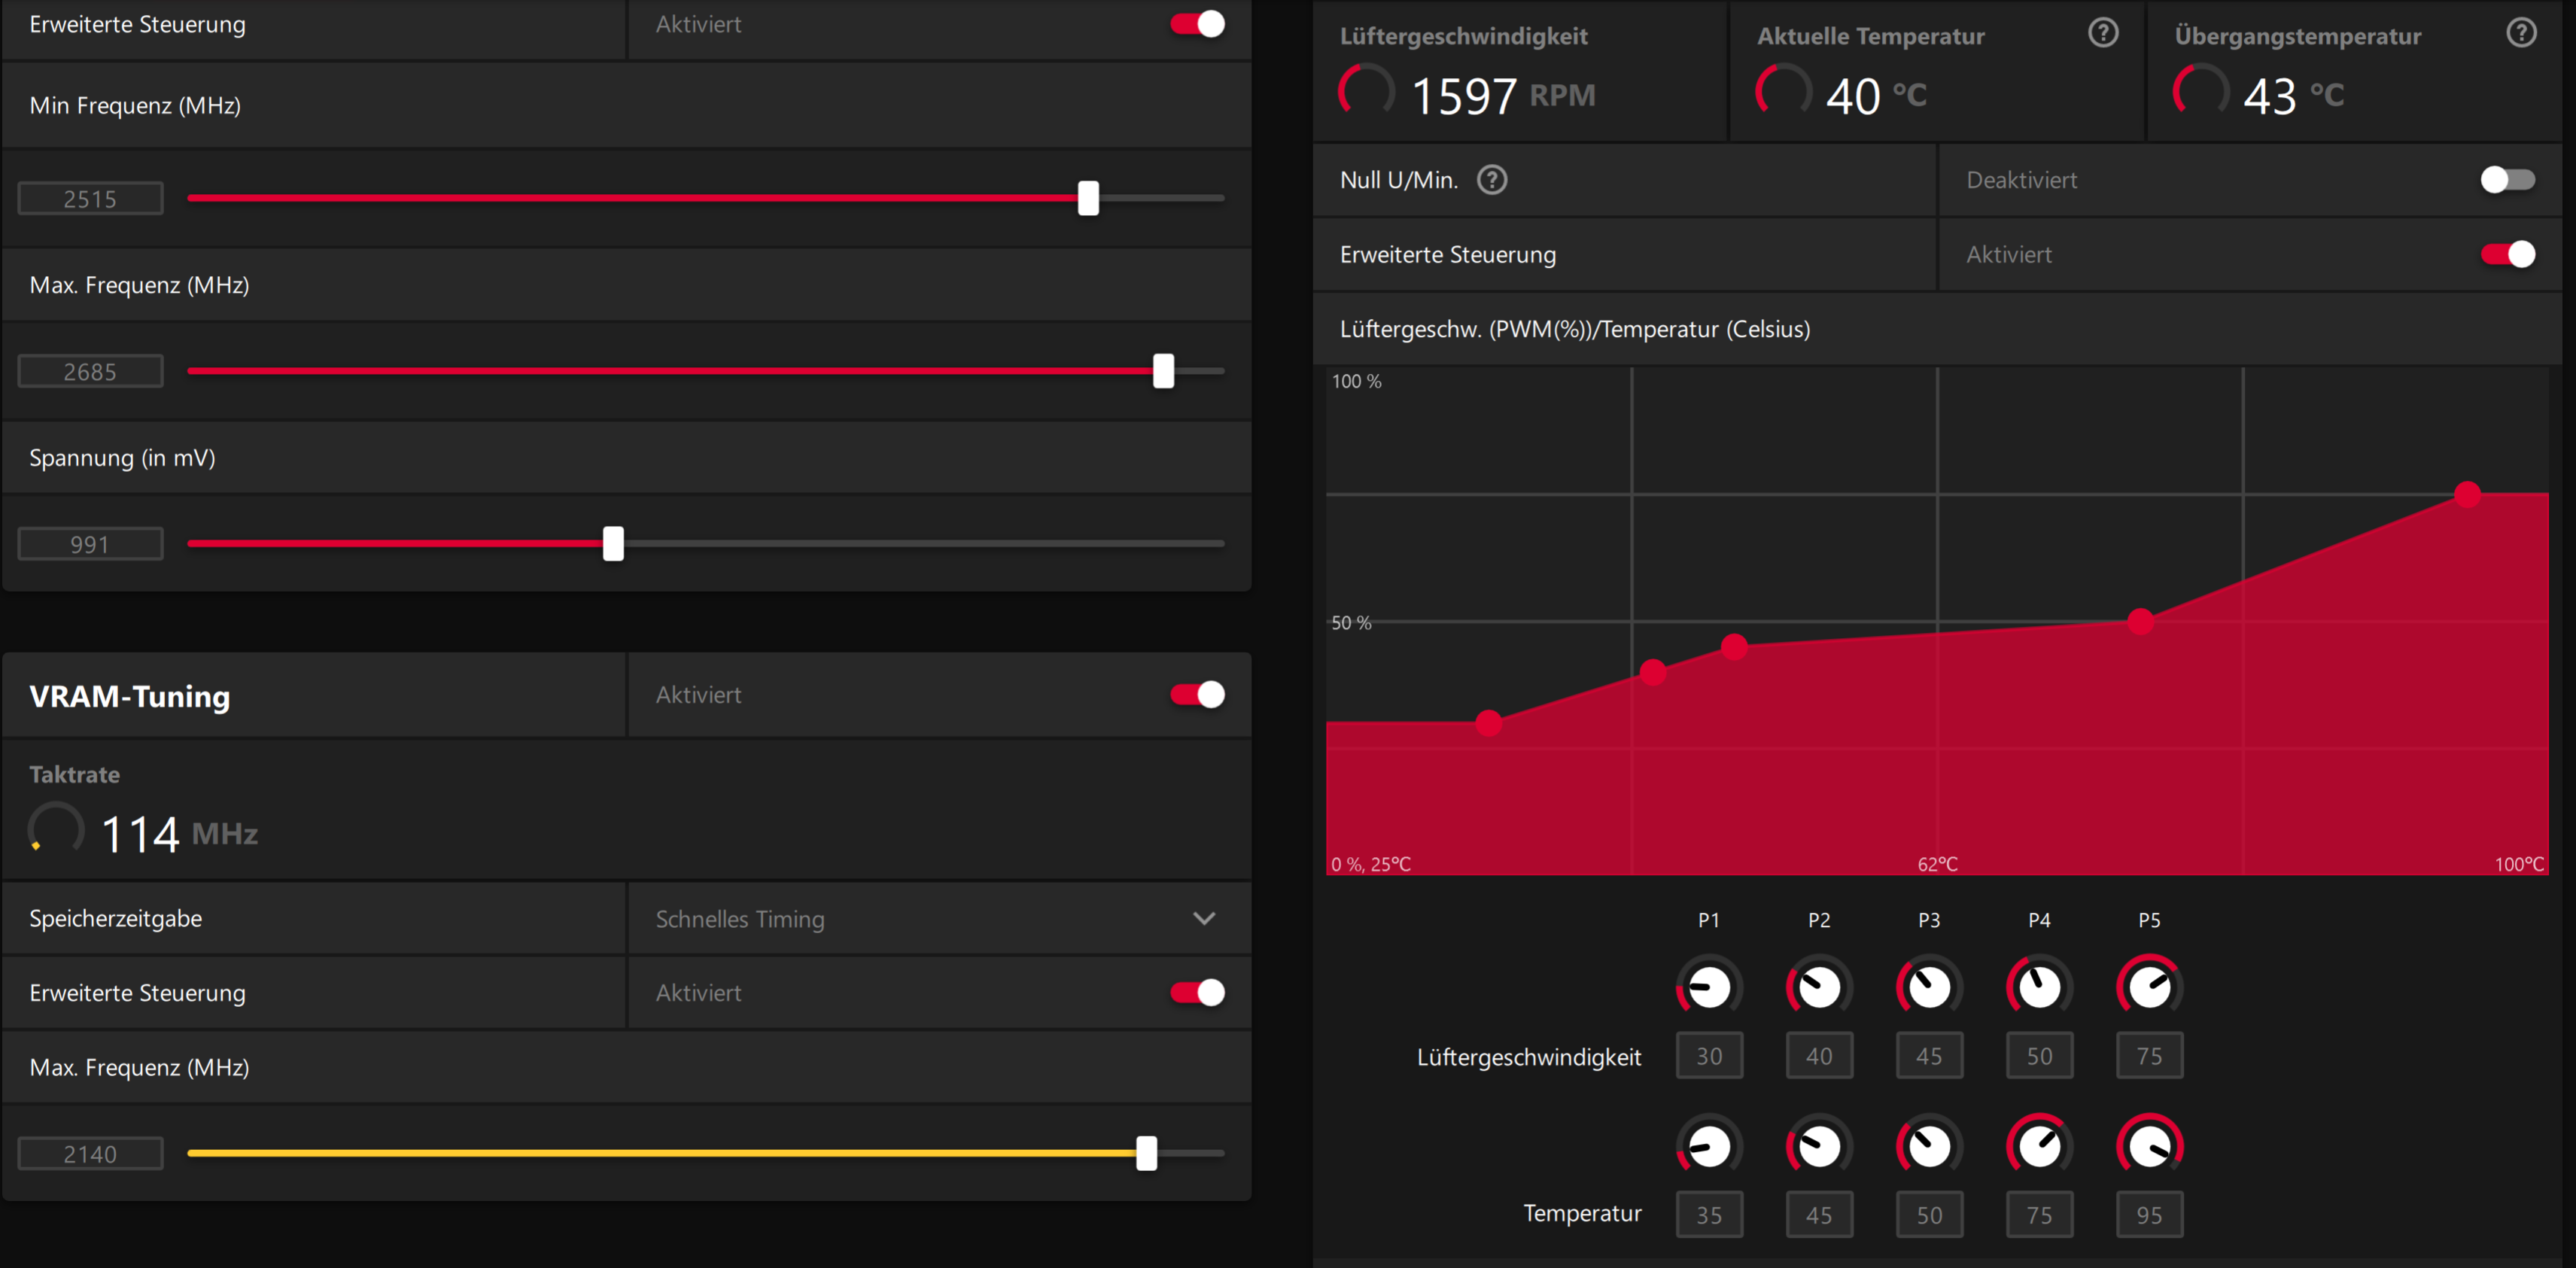
Task: Click the Spannung slider handle
Action: point(613,544)
